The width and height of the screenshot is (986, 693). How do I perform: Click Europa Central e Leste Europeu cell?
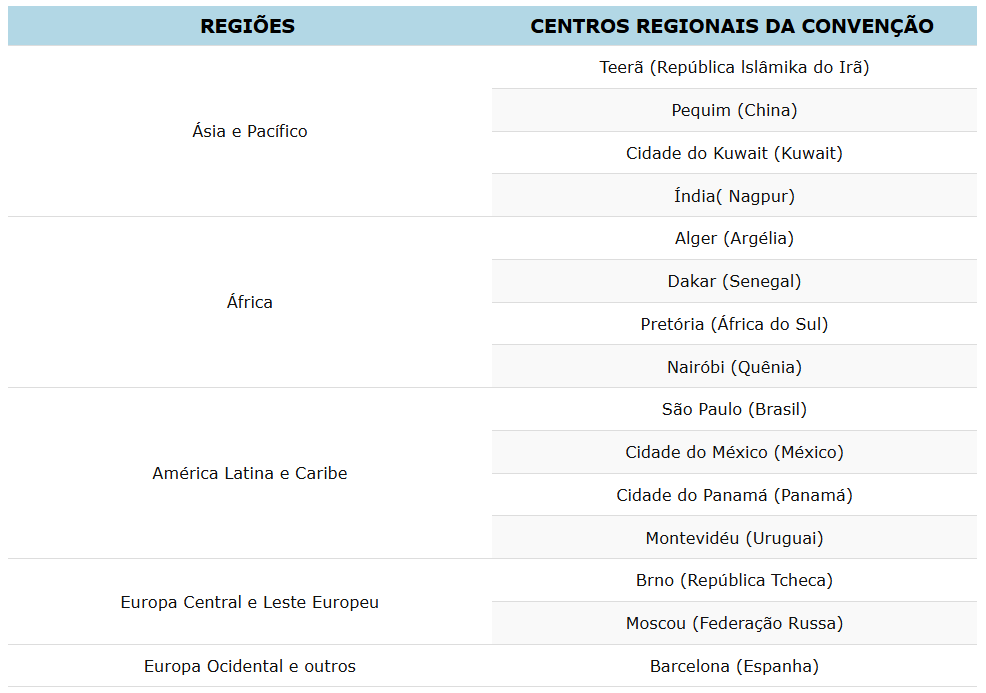point(250,602)
